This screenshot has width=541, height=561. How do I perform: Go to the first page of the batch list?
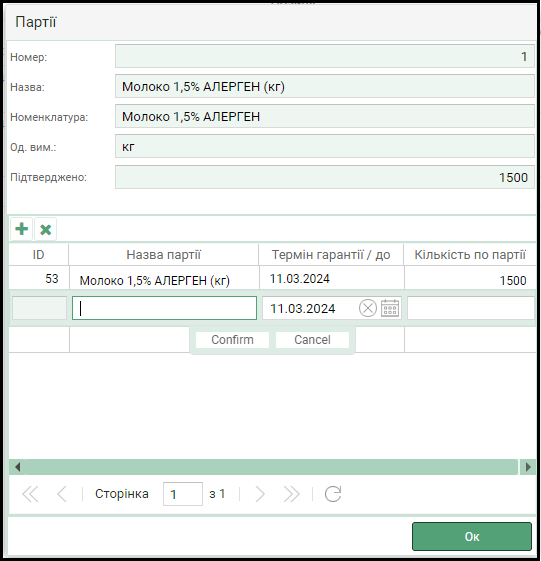click(x=30, y=494)
